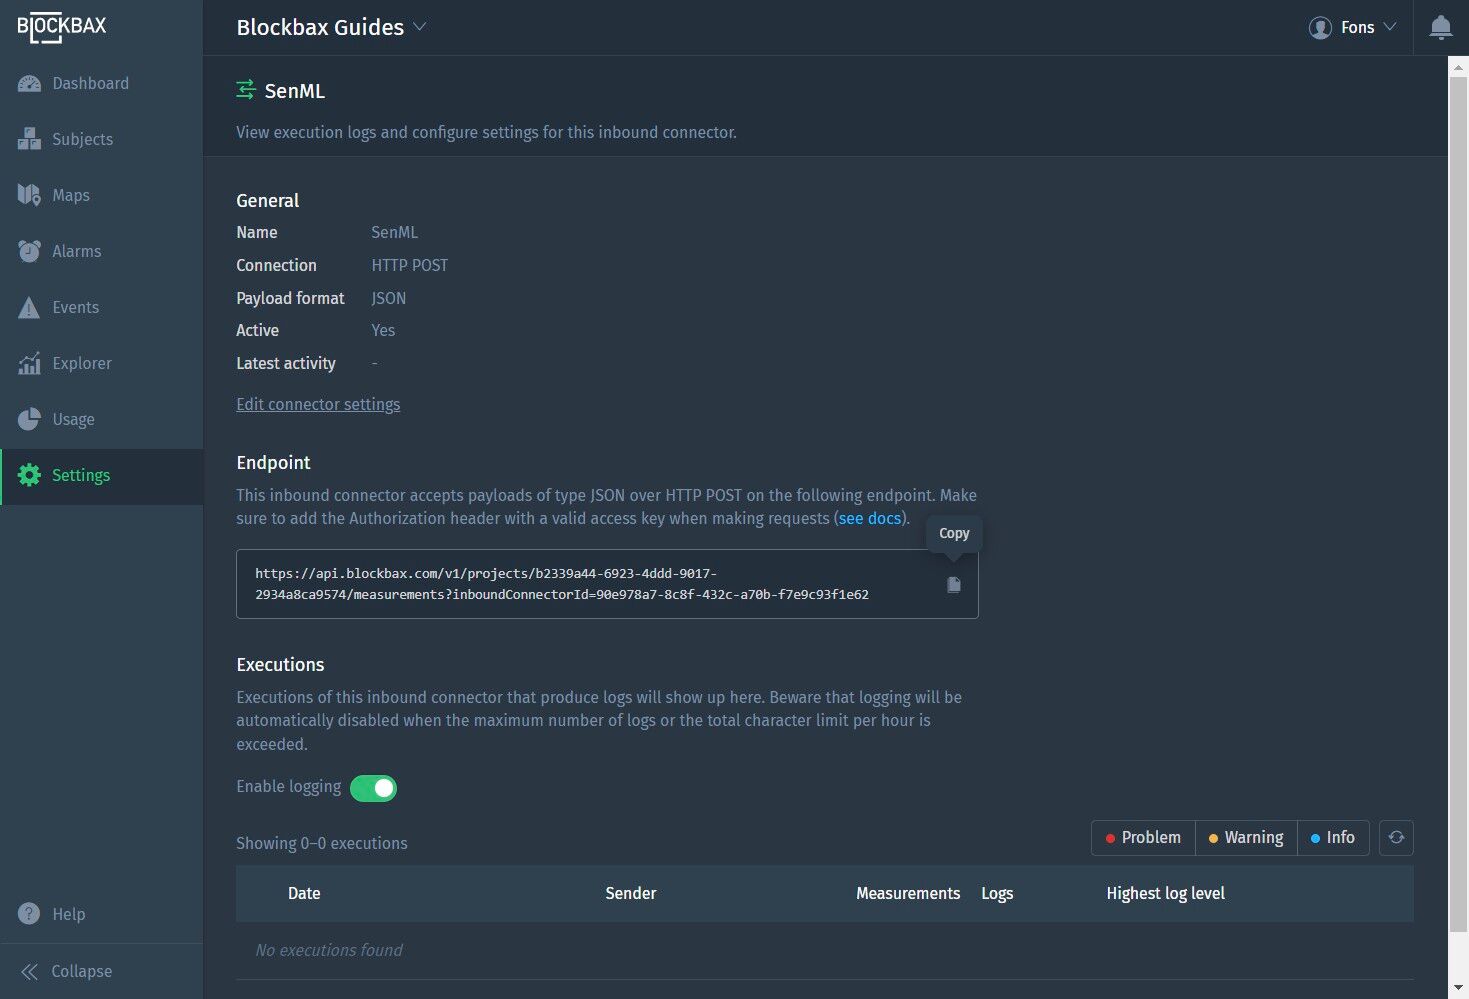Open the Usage menu item

pos(73,420)
